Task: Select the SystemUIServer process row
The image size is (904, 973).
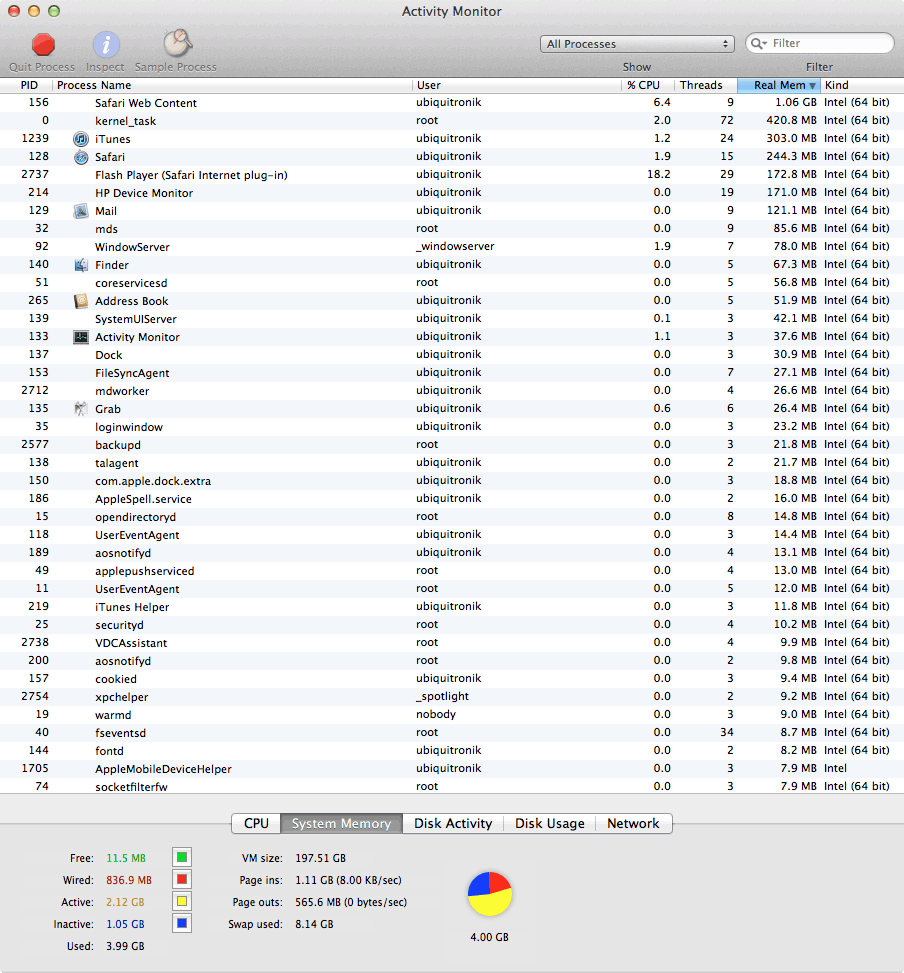Action: click(x=452, y=319)
